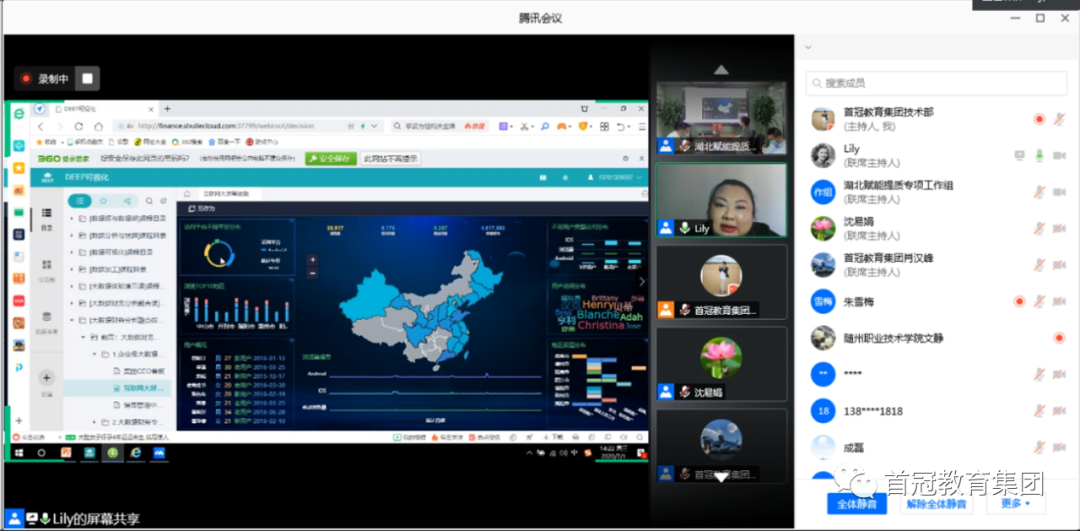Click the down arrow below video thumbnails
This screenshot has height=531, width=1080.
[721, 477]
